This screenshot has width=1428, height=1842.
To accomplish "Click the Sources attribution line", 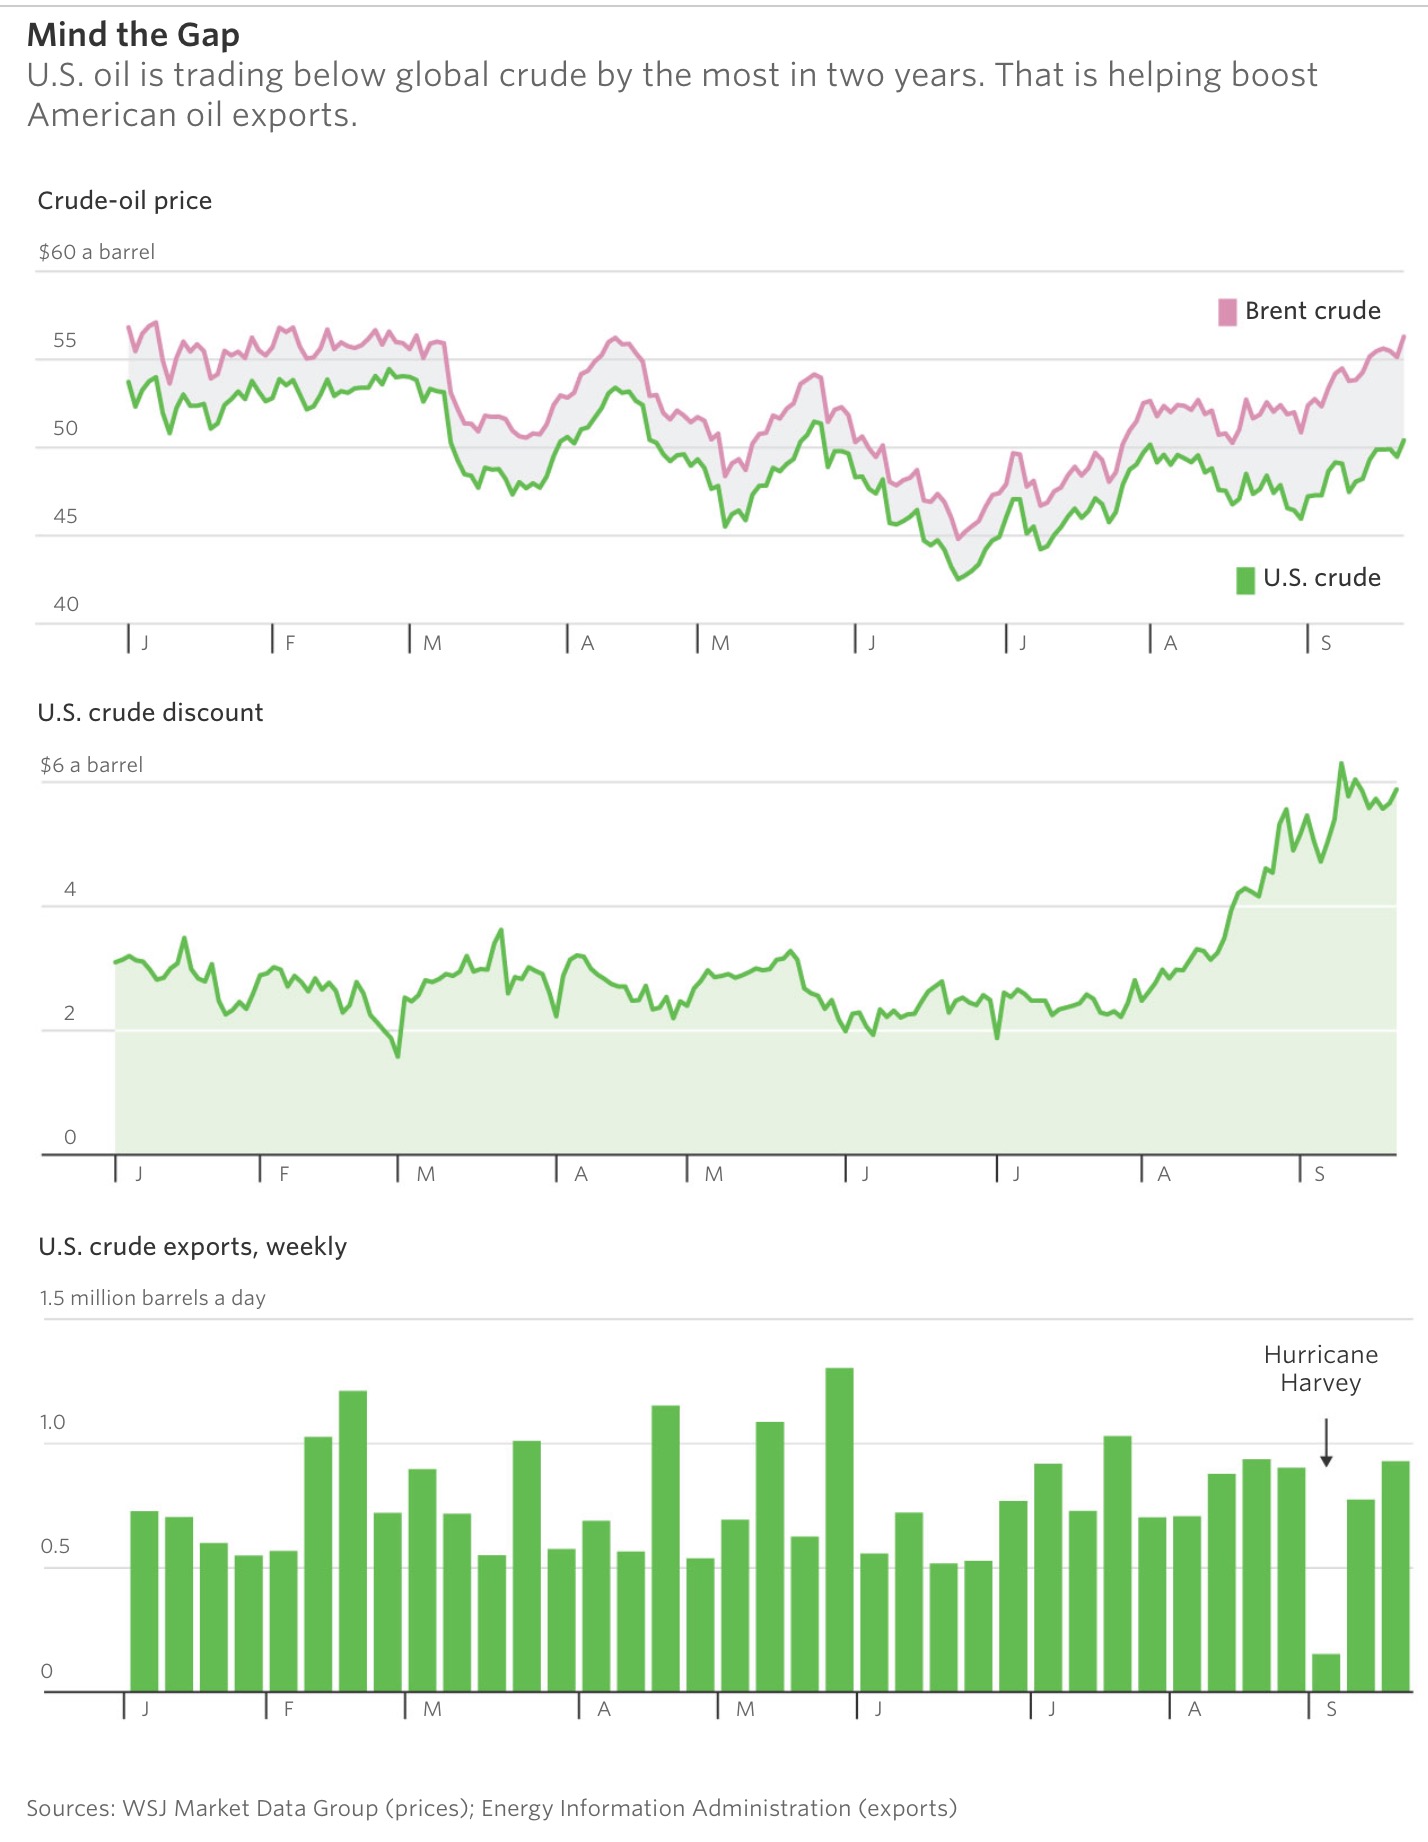I will click(x=491, y=1808).
